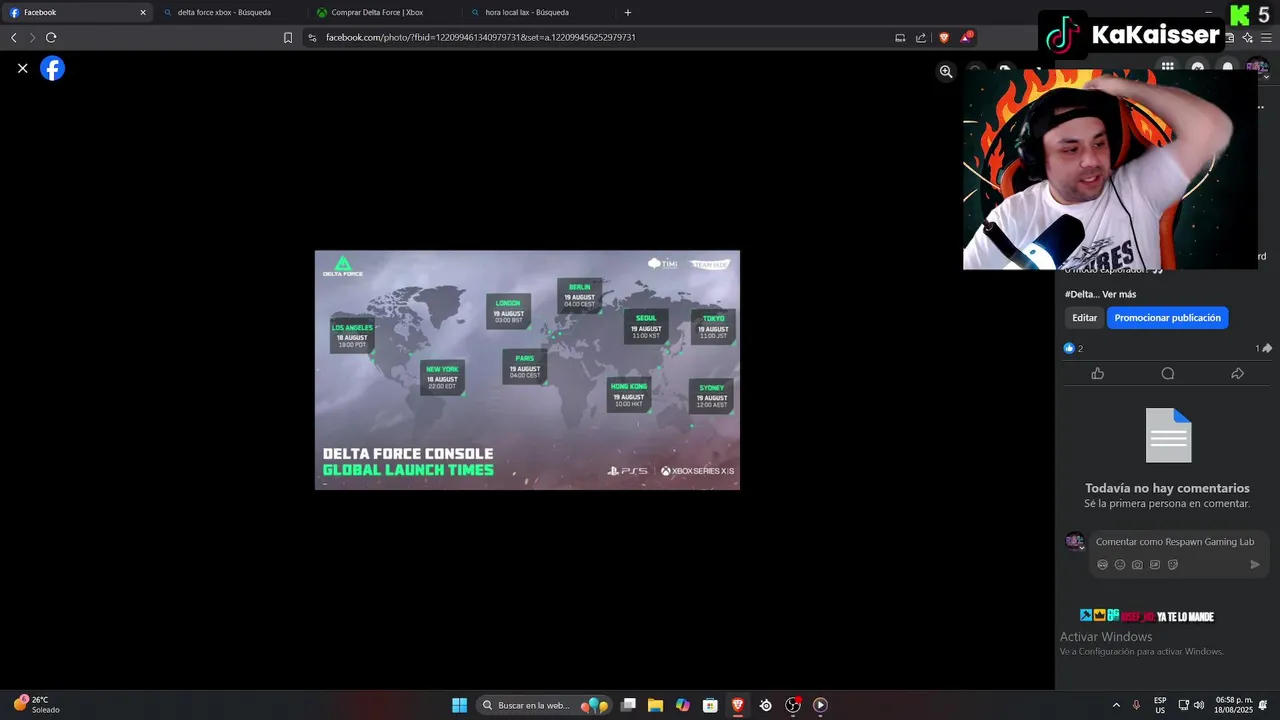
Task: Click the Brave Shields lion icon
Action: tap(944, 38)
